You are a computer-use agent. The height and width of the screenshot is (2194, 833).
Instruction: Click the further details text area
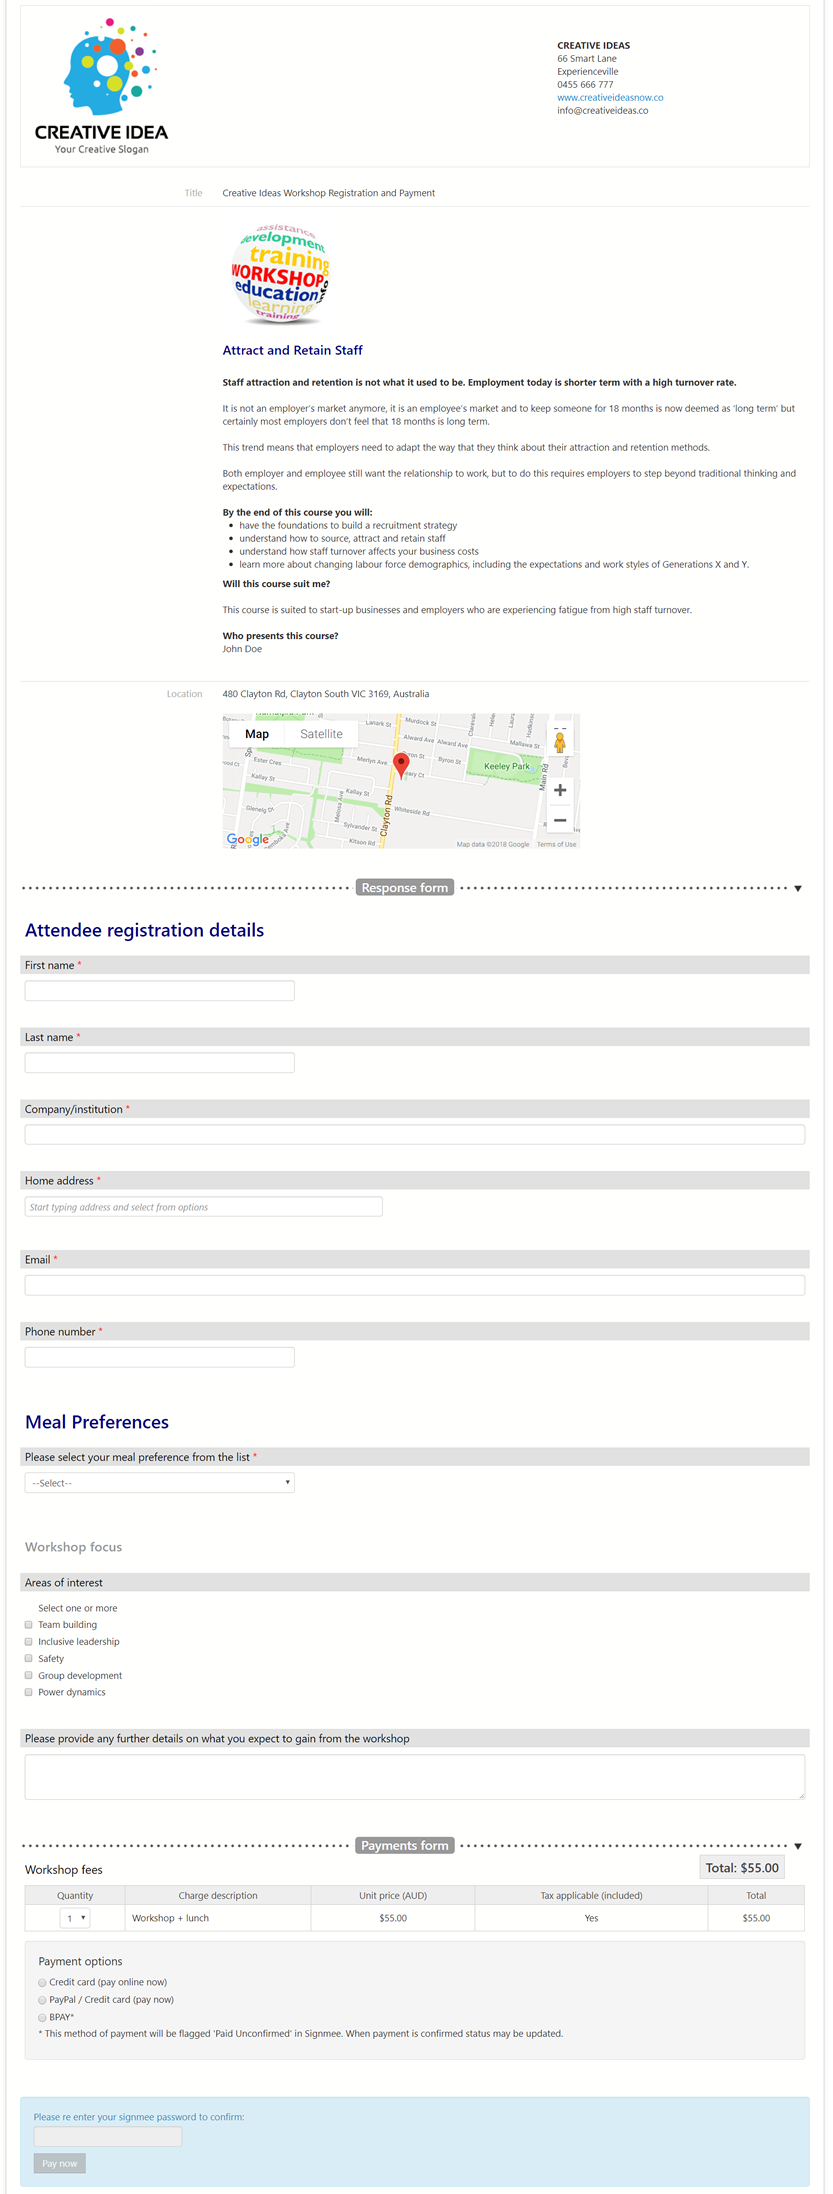pyautogui.click(x=415, y=1777)
